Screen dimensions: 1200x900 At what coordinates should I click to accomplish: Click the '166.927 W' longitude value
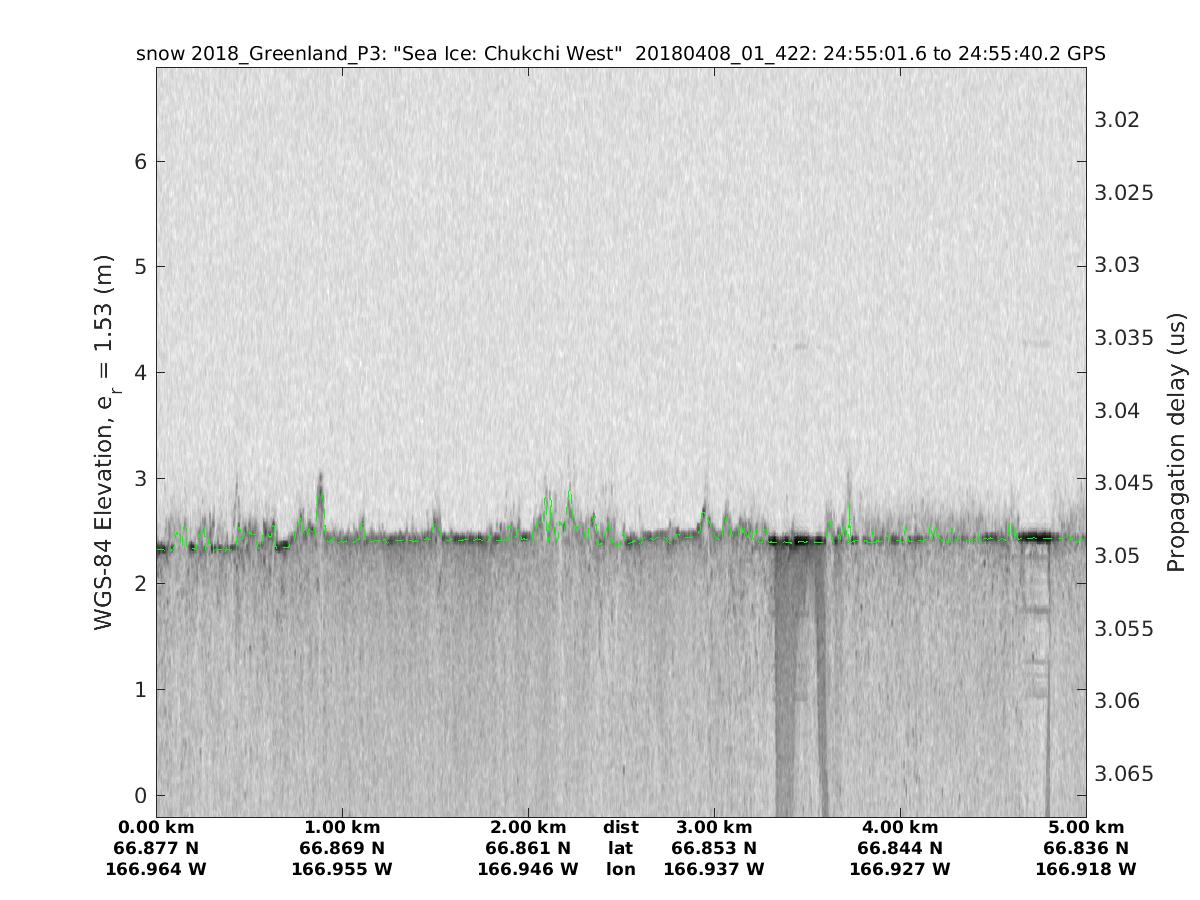coord(900,870)
